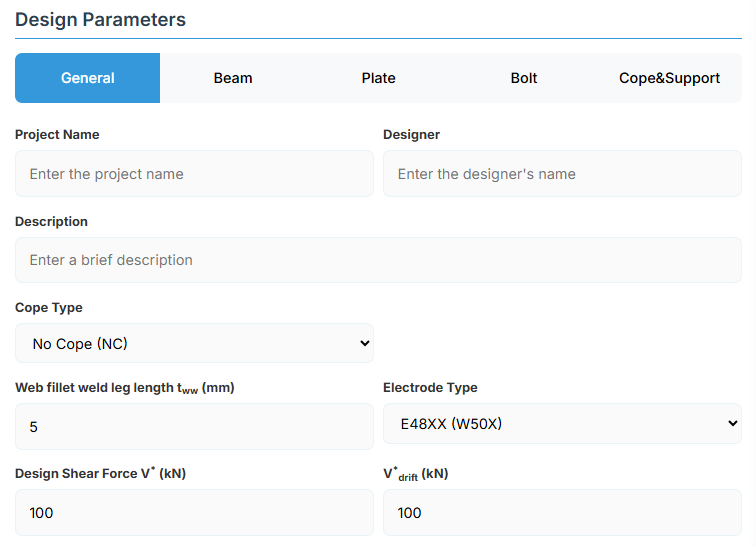Screen dimensions: 756x547
Task: Select the Cope&Support tab
Action: 669,78
